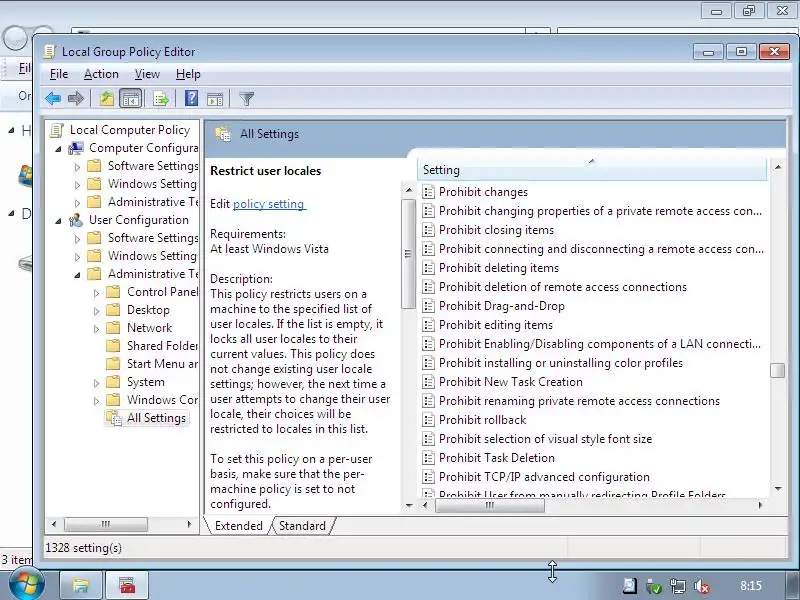Click the User Configuration node icon
This screenshot has width=800, height=600.
click(x=76, y=220)
